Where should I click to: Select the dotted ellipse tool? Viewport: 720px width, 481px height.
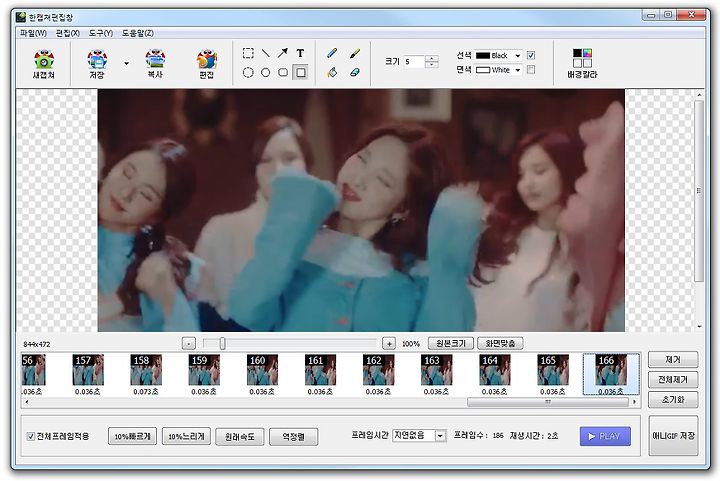click(248, 73)
